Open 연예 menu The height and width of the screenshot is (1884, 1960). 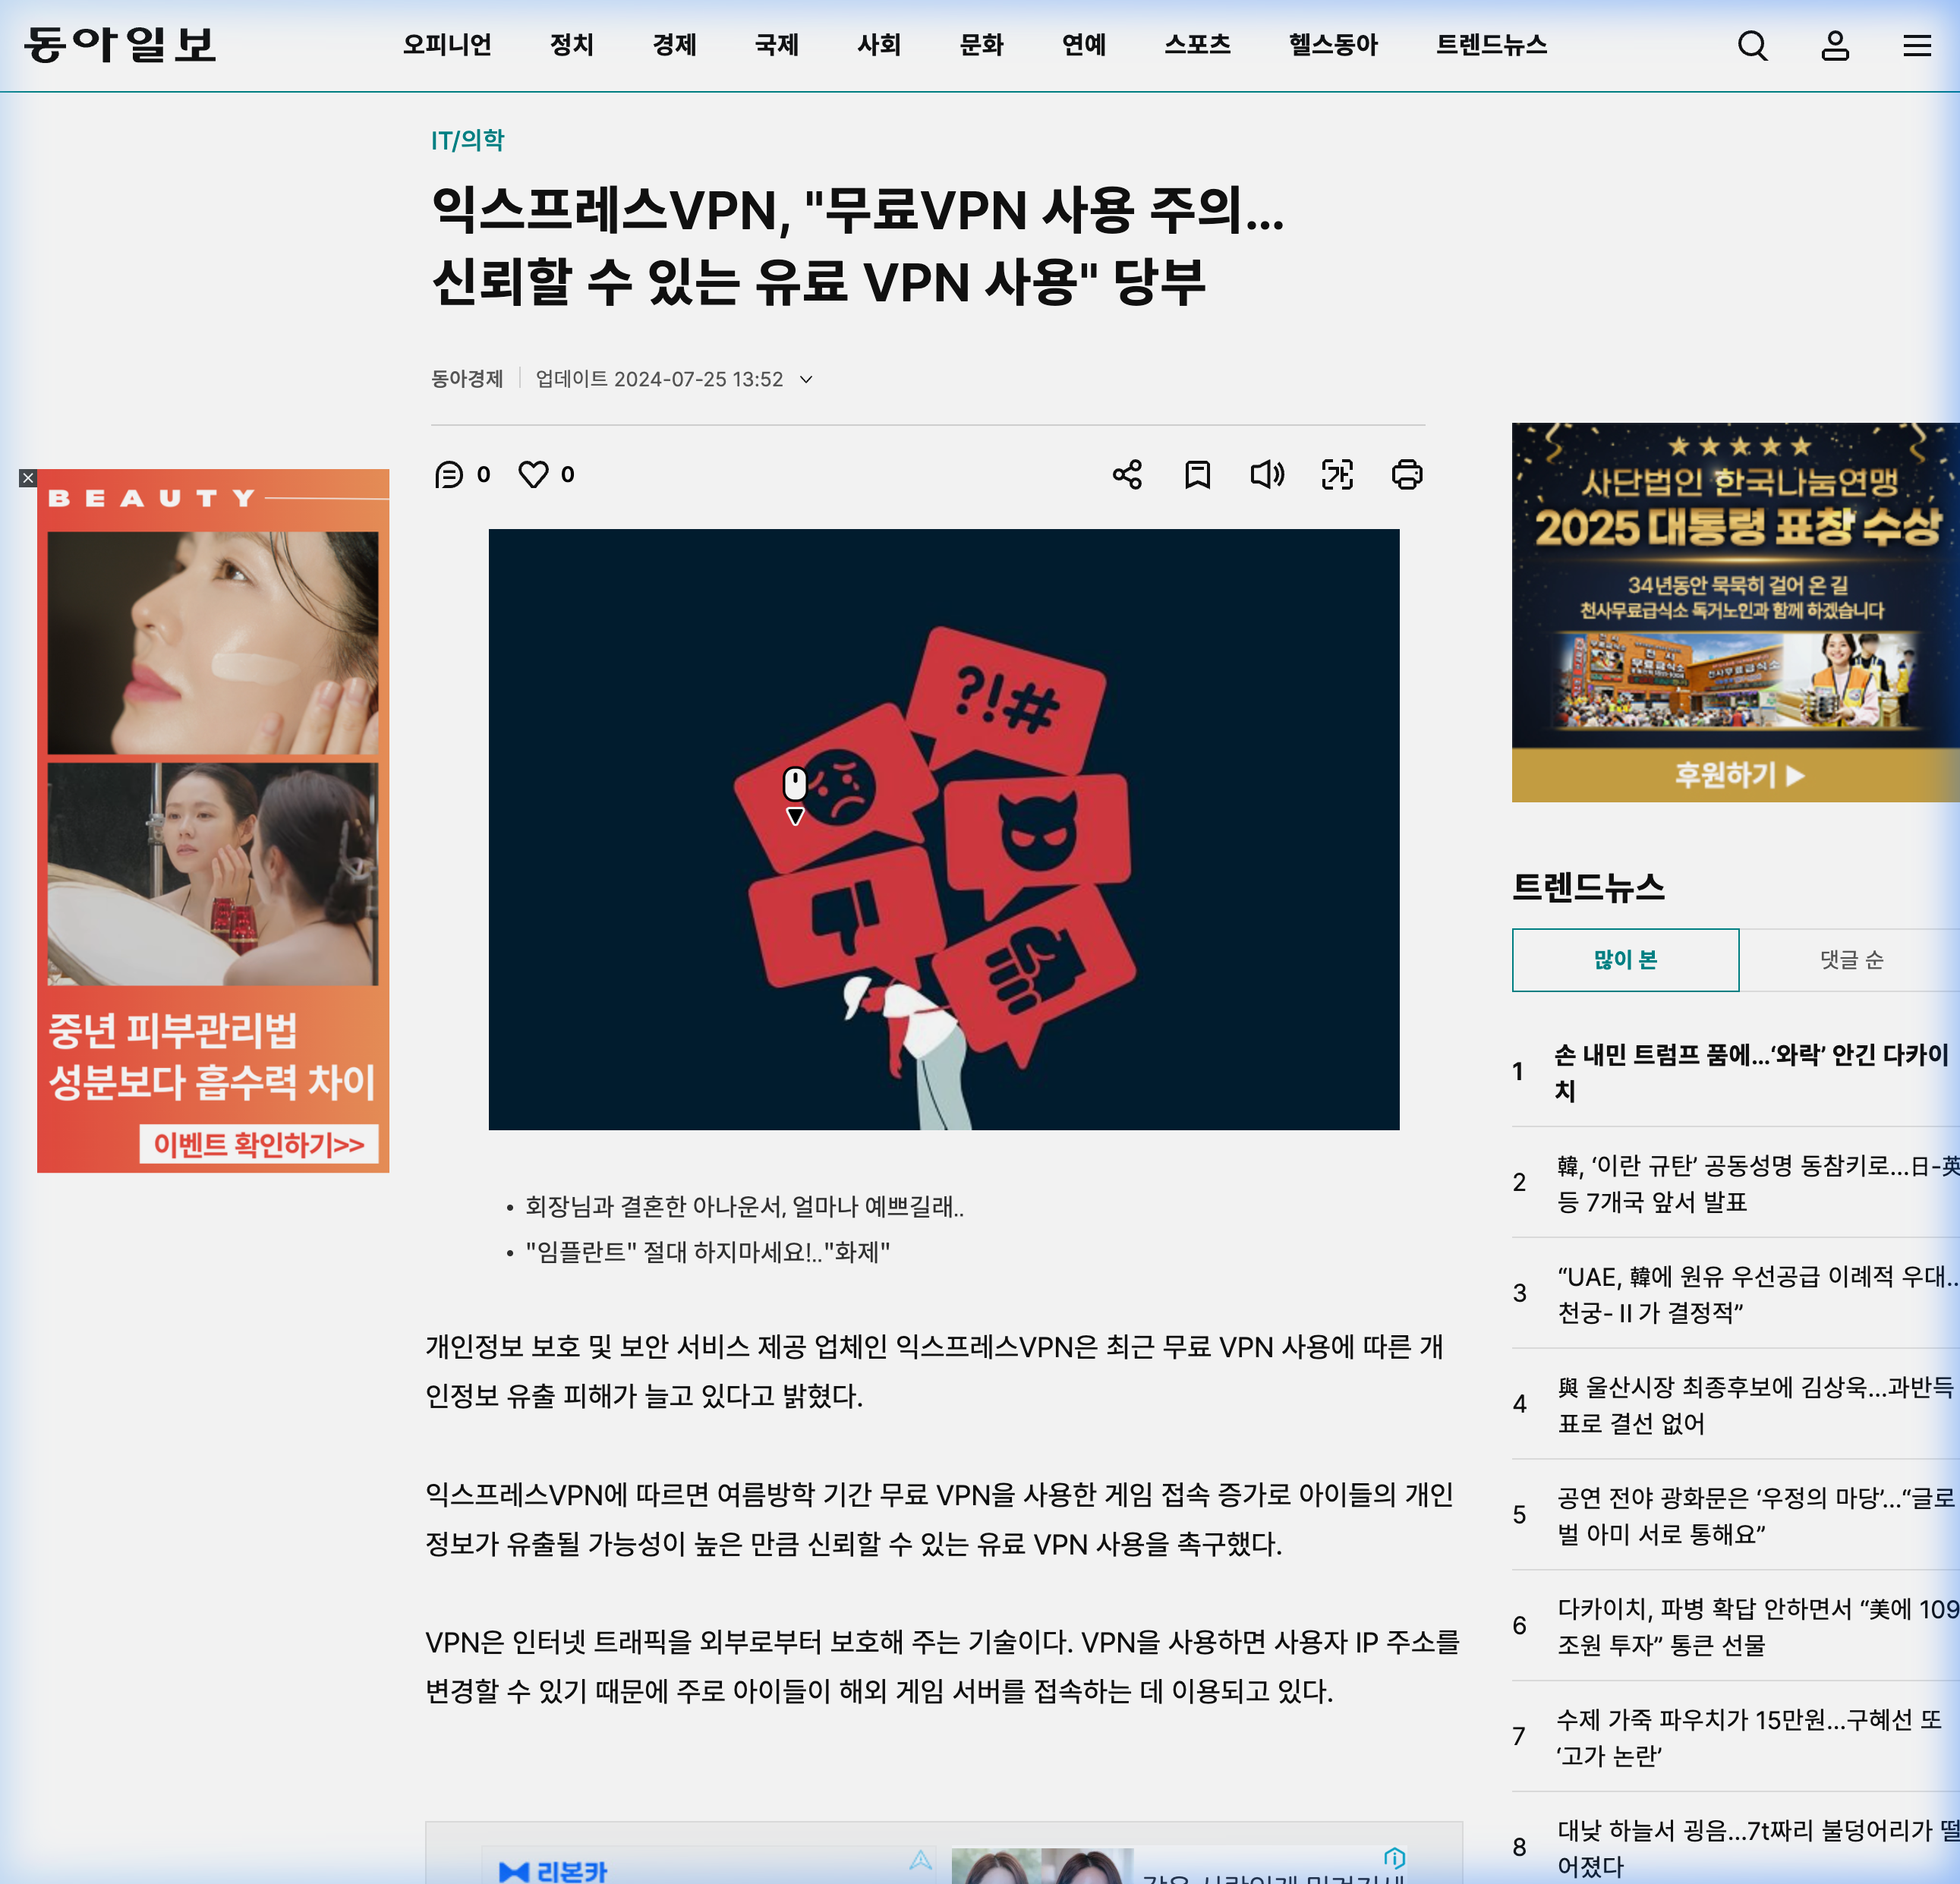coord(1084,45)
